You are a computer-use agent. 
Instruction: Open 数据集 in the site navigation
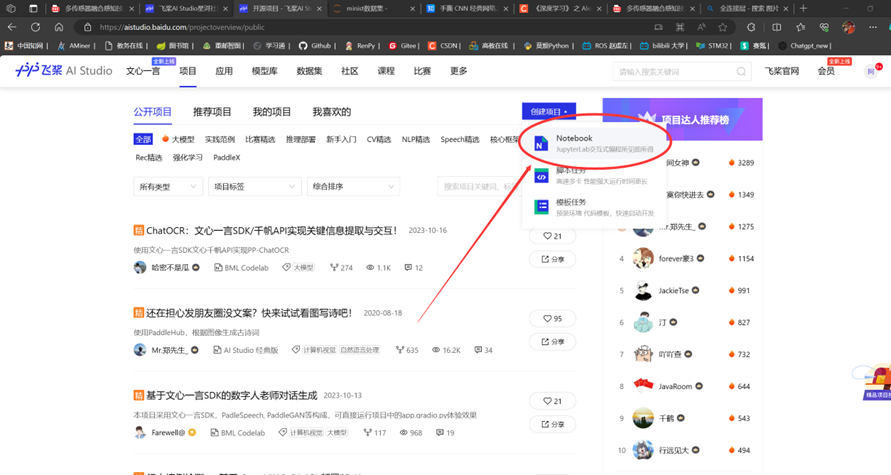pos(309,71)
